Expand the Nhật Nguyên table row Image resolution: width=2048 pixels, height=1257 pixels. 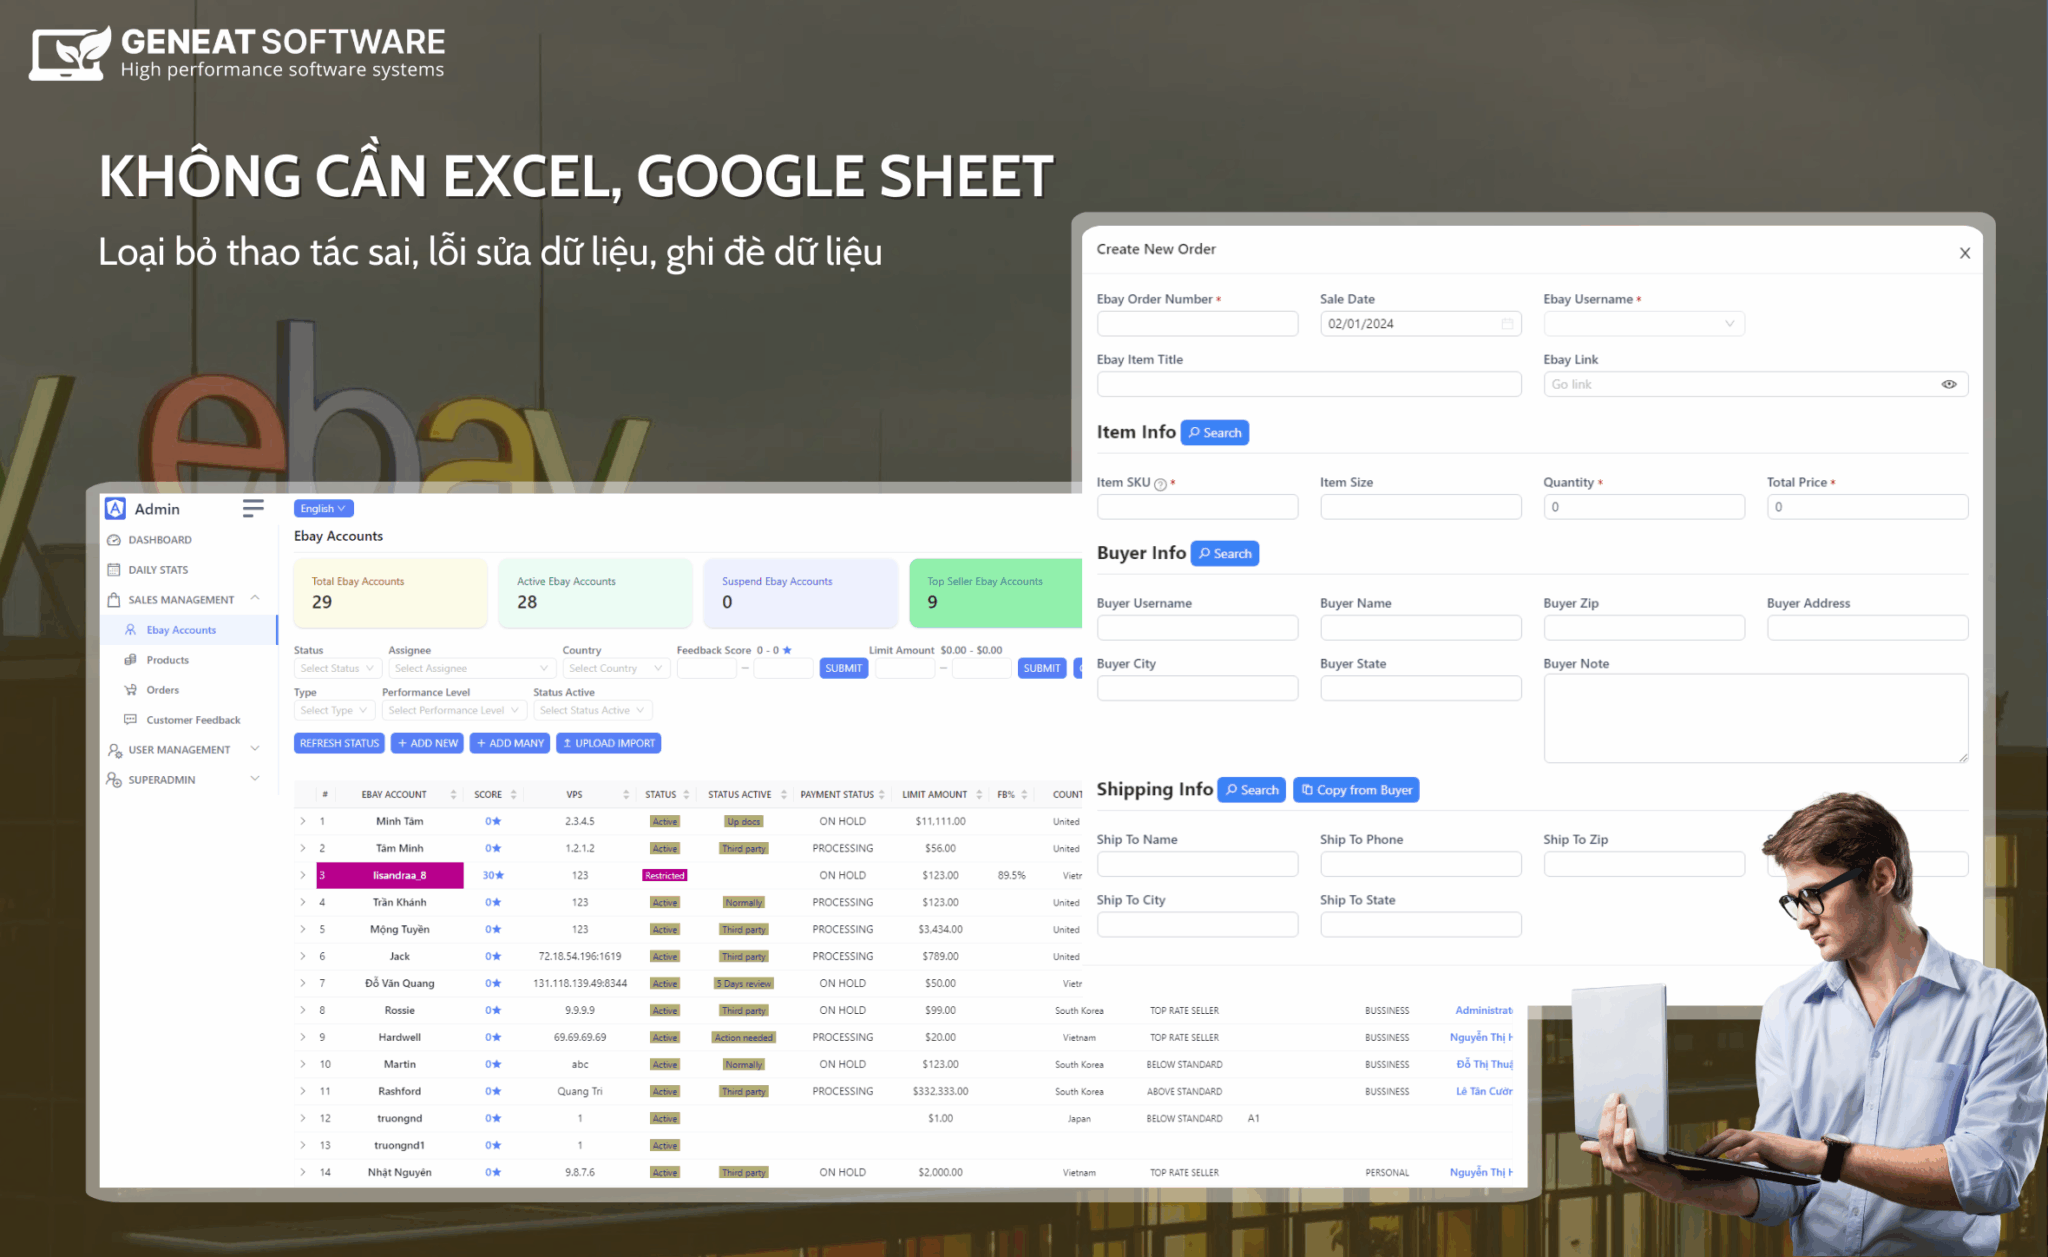303,1172
